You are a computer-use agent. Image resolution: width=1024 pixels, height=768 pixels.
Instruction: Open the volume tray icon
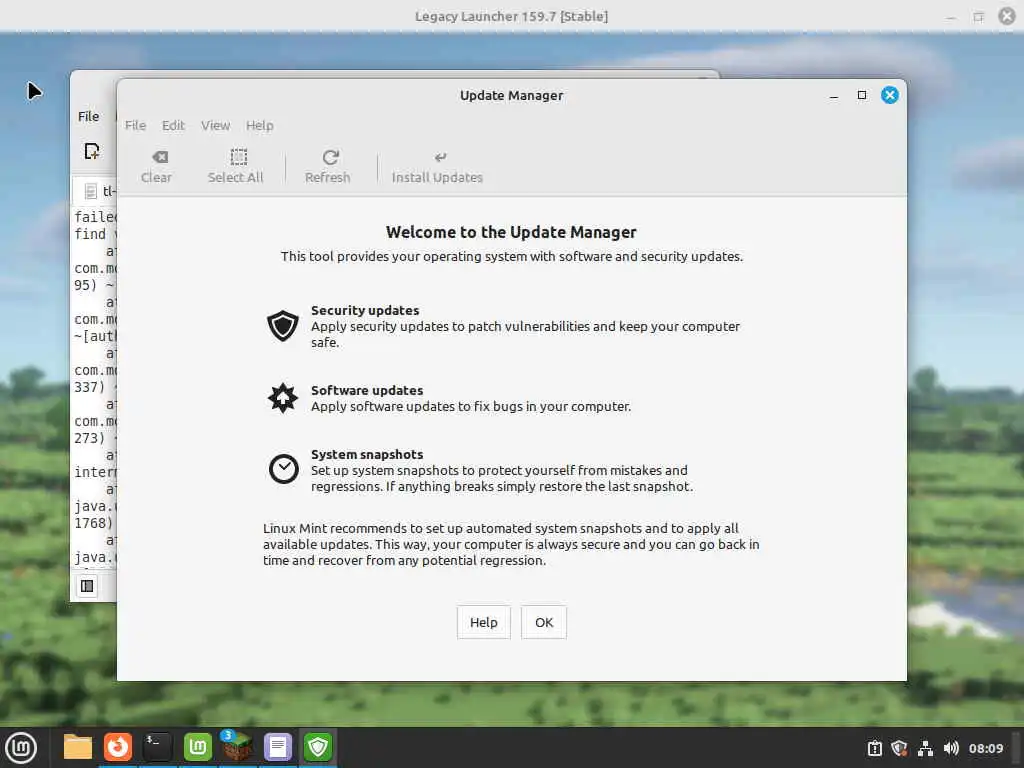coord(951,748)
